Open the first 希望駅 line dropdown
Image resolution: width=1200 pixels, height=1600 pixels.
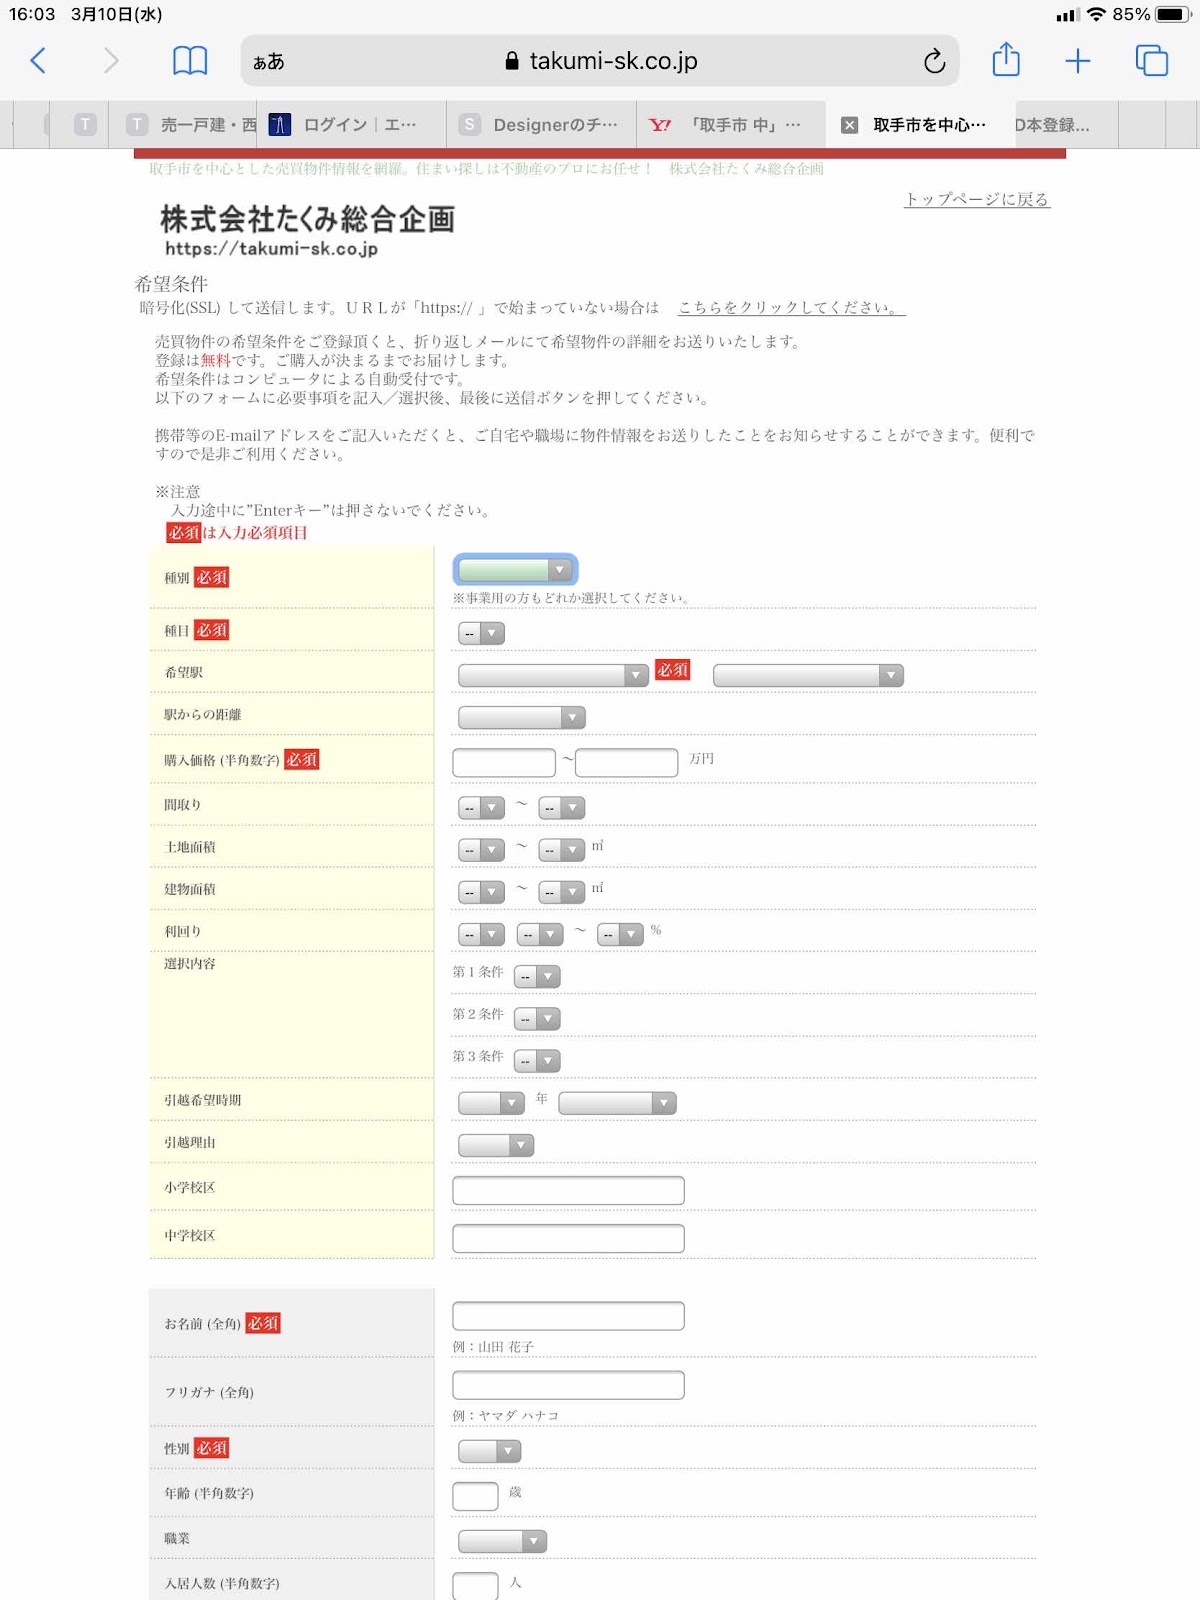[553, 675]
